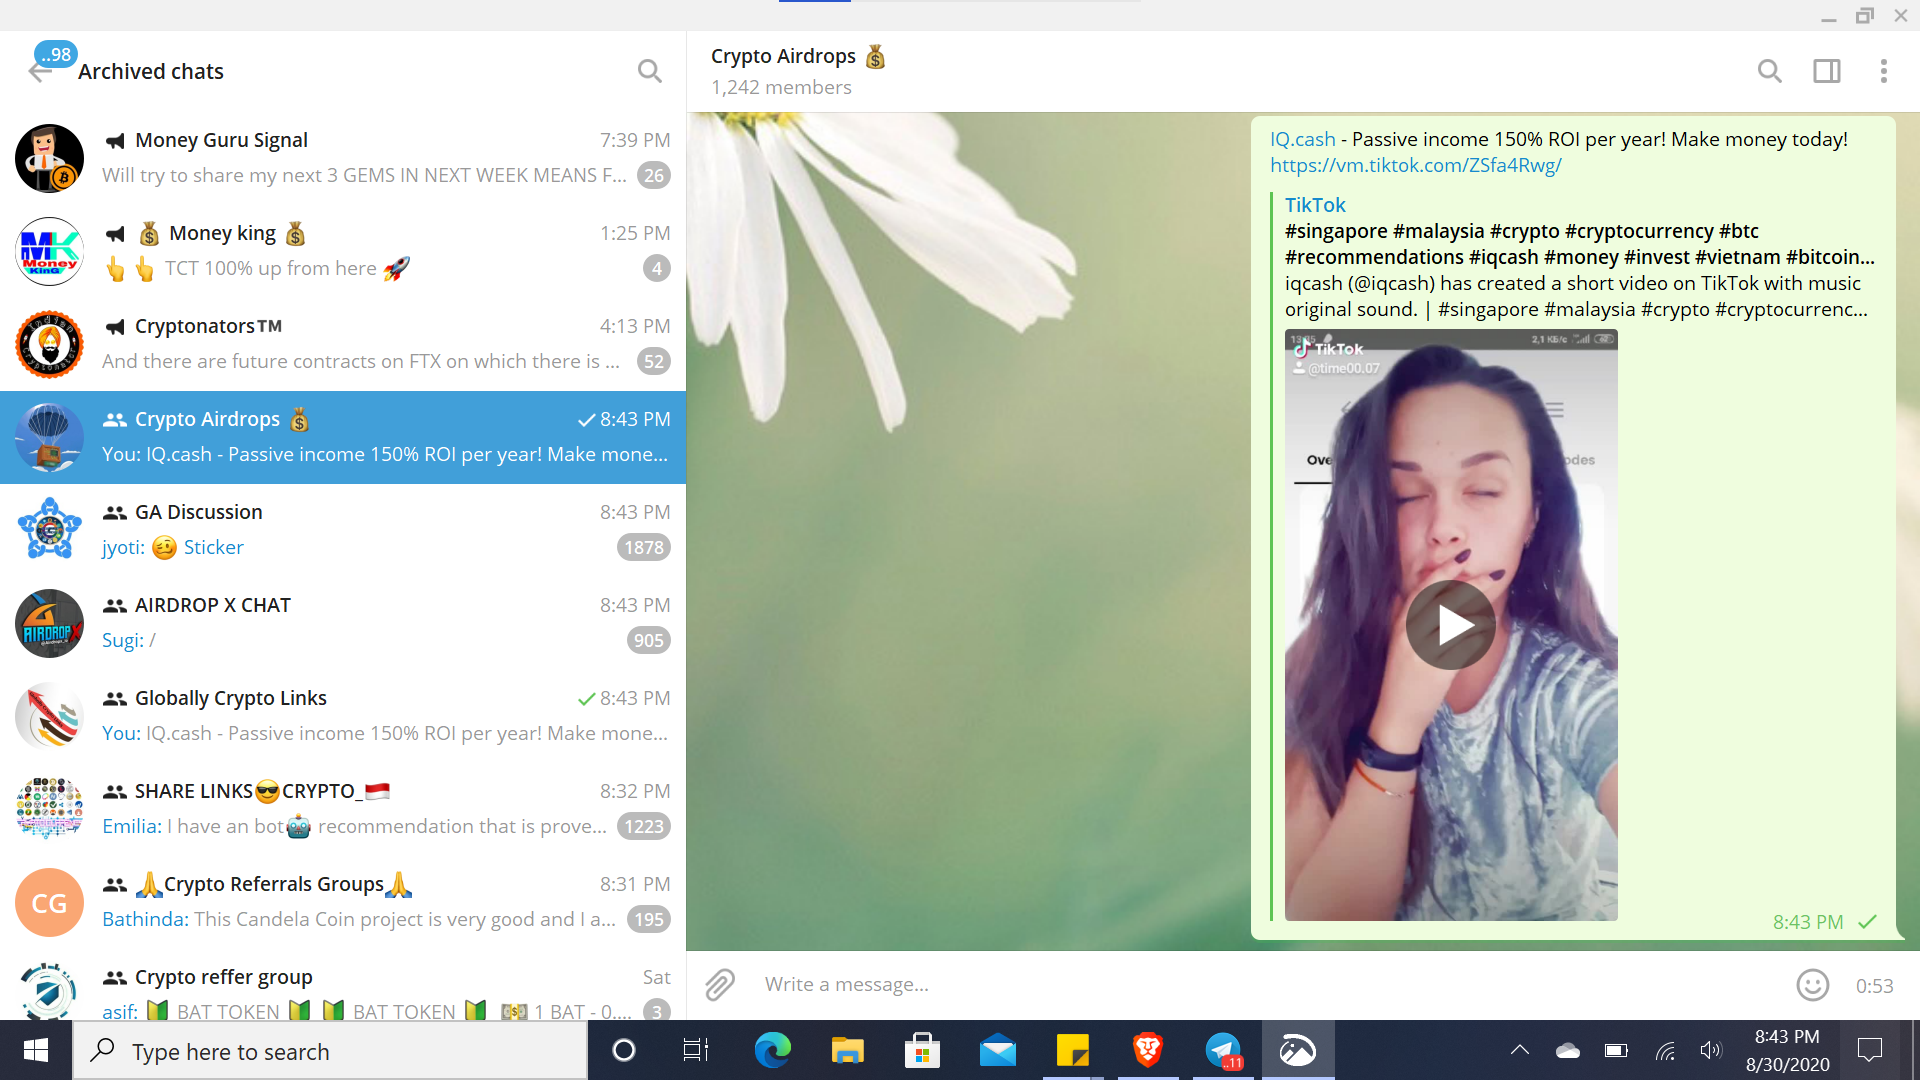Open the GA Discussion group
The height and width of the screenshot is (1080, 1920).
(x=343, y=530)
